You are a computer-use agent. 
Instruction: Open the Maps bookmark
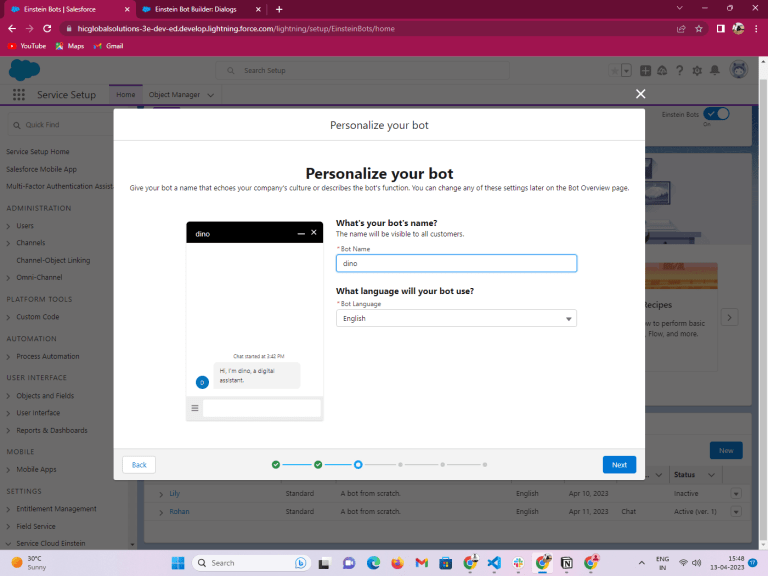(70, 46)
